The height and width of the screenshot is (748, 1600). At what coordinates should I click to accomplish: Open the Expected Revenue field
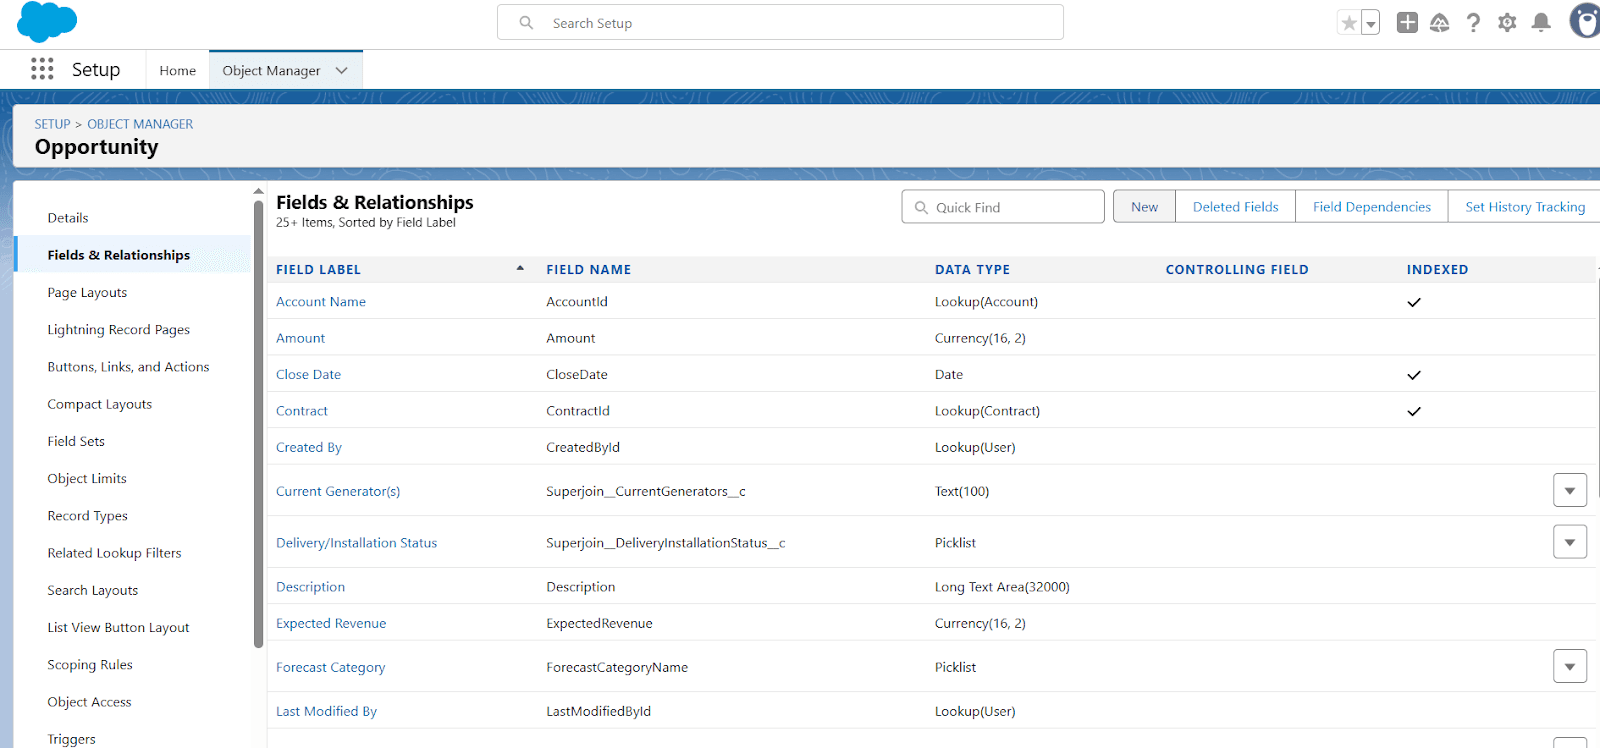(x=331, y=623)
